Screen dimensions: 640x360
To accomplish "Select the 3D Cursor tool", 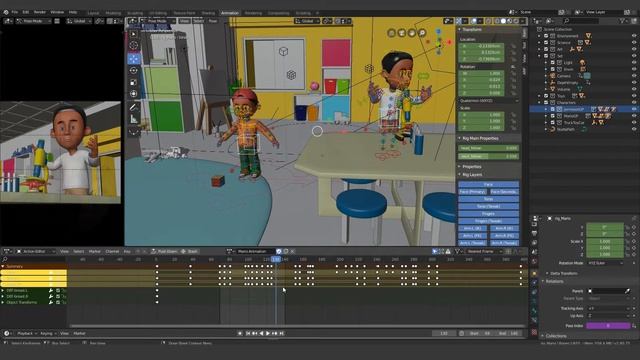I will tap(133, 45).
